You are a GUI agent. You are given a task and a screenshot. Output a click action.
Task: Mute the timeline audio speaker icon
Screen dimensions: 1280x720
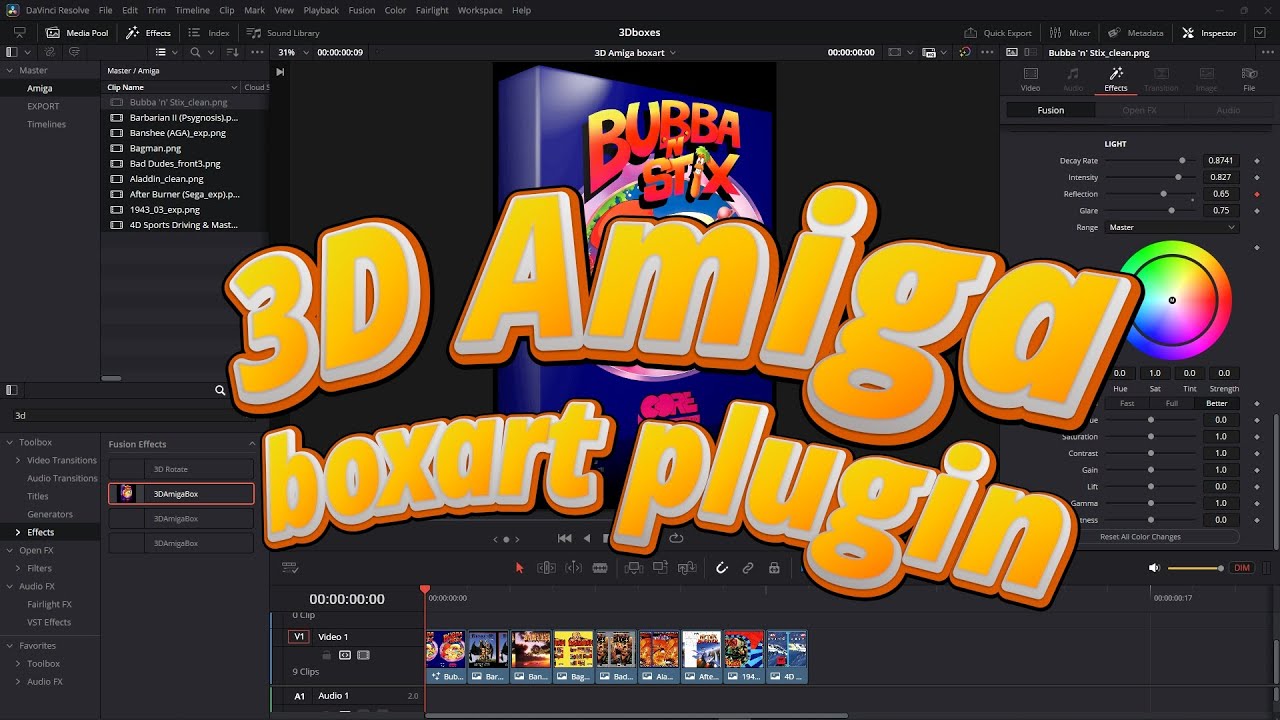click(x=1154, y=568)
